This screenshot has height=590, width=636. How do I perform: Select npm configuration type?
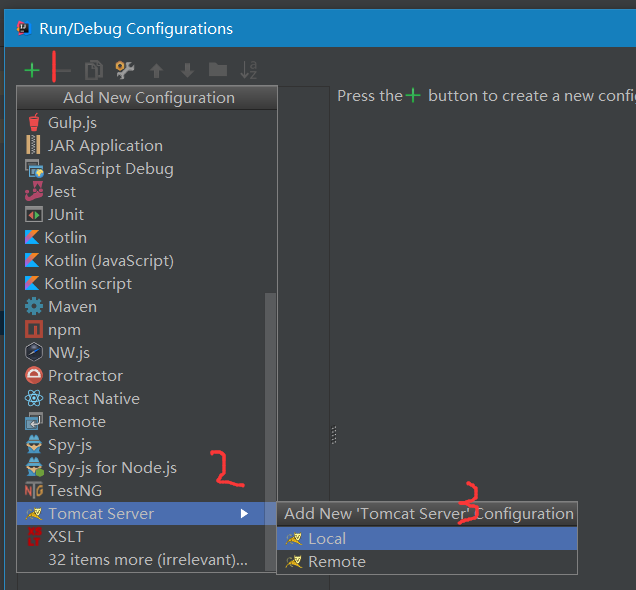(141, 330)
